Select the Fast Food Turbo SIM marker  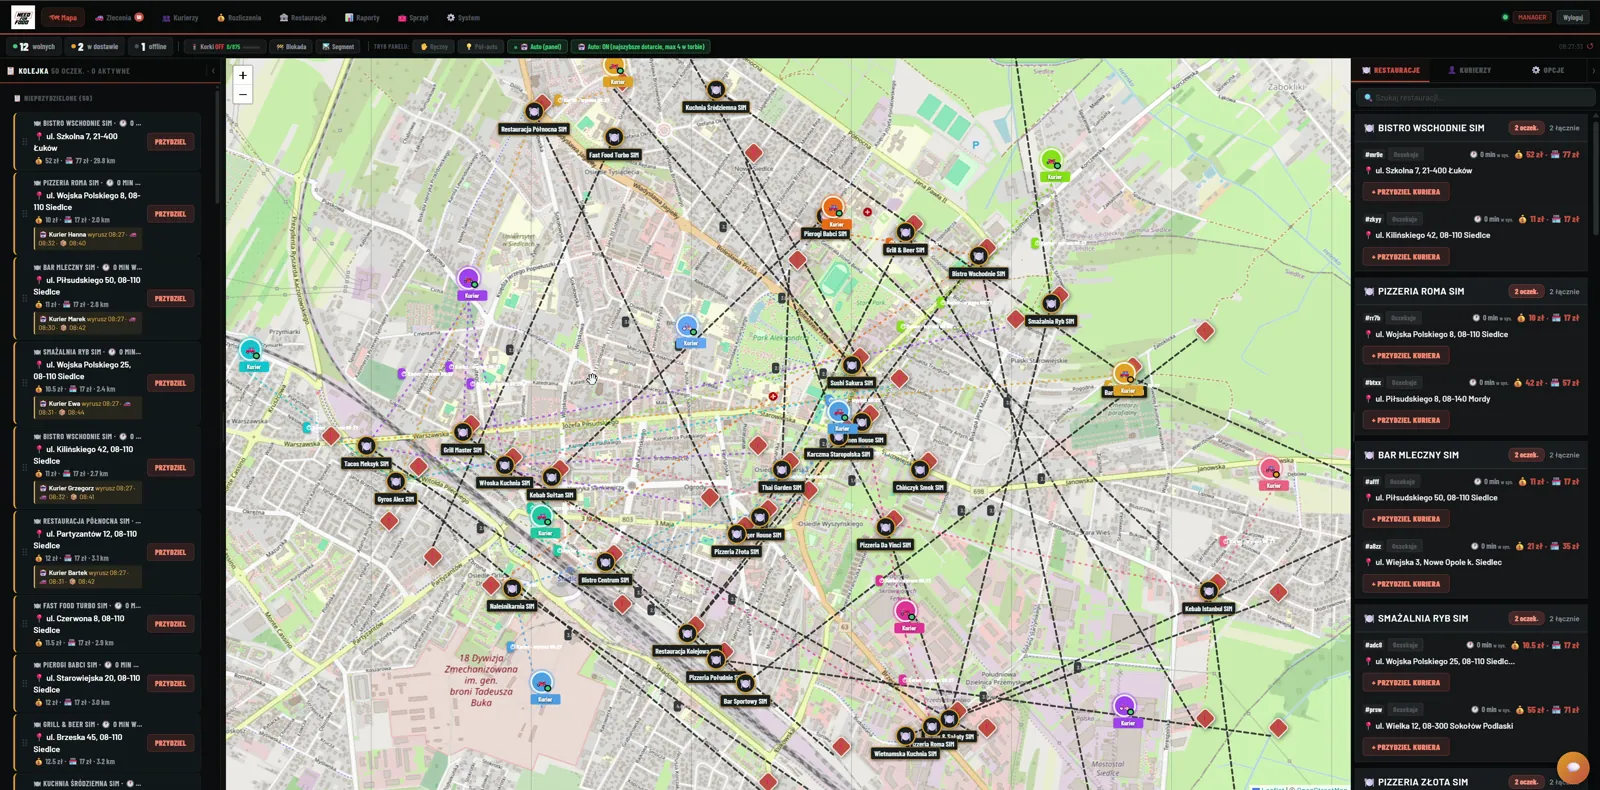614,138
